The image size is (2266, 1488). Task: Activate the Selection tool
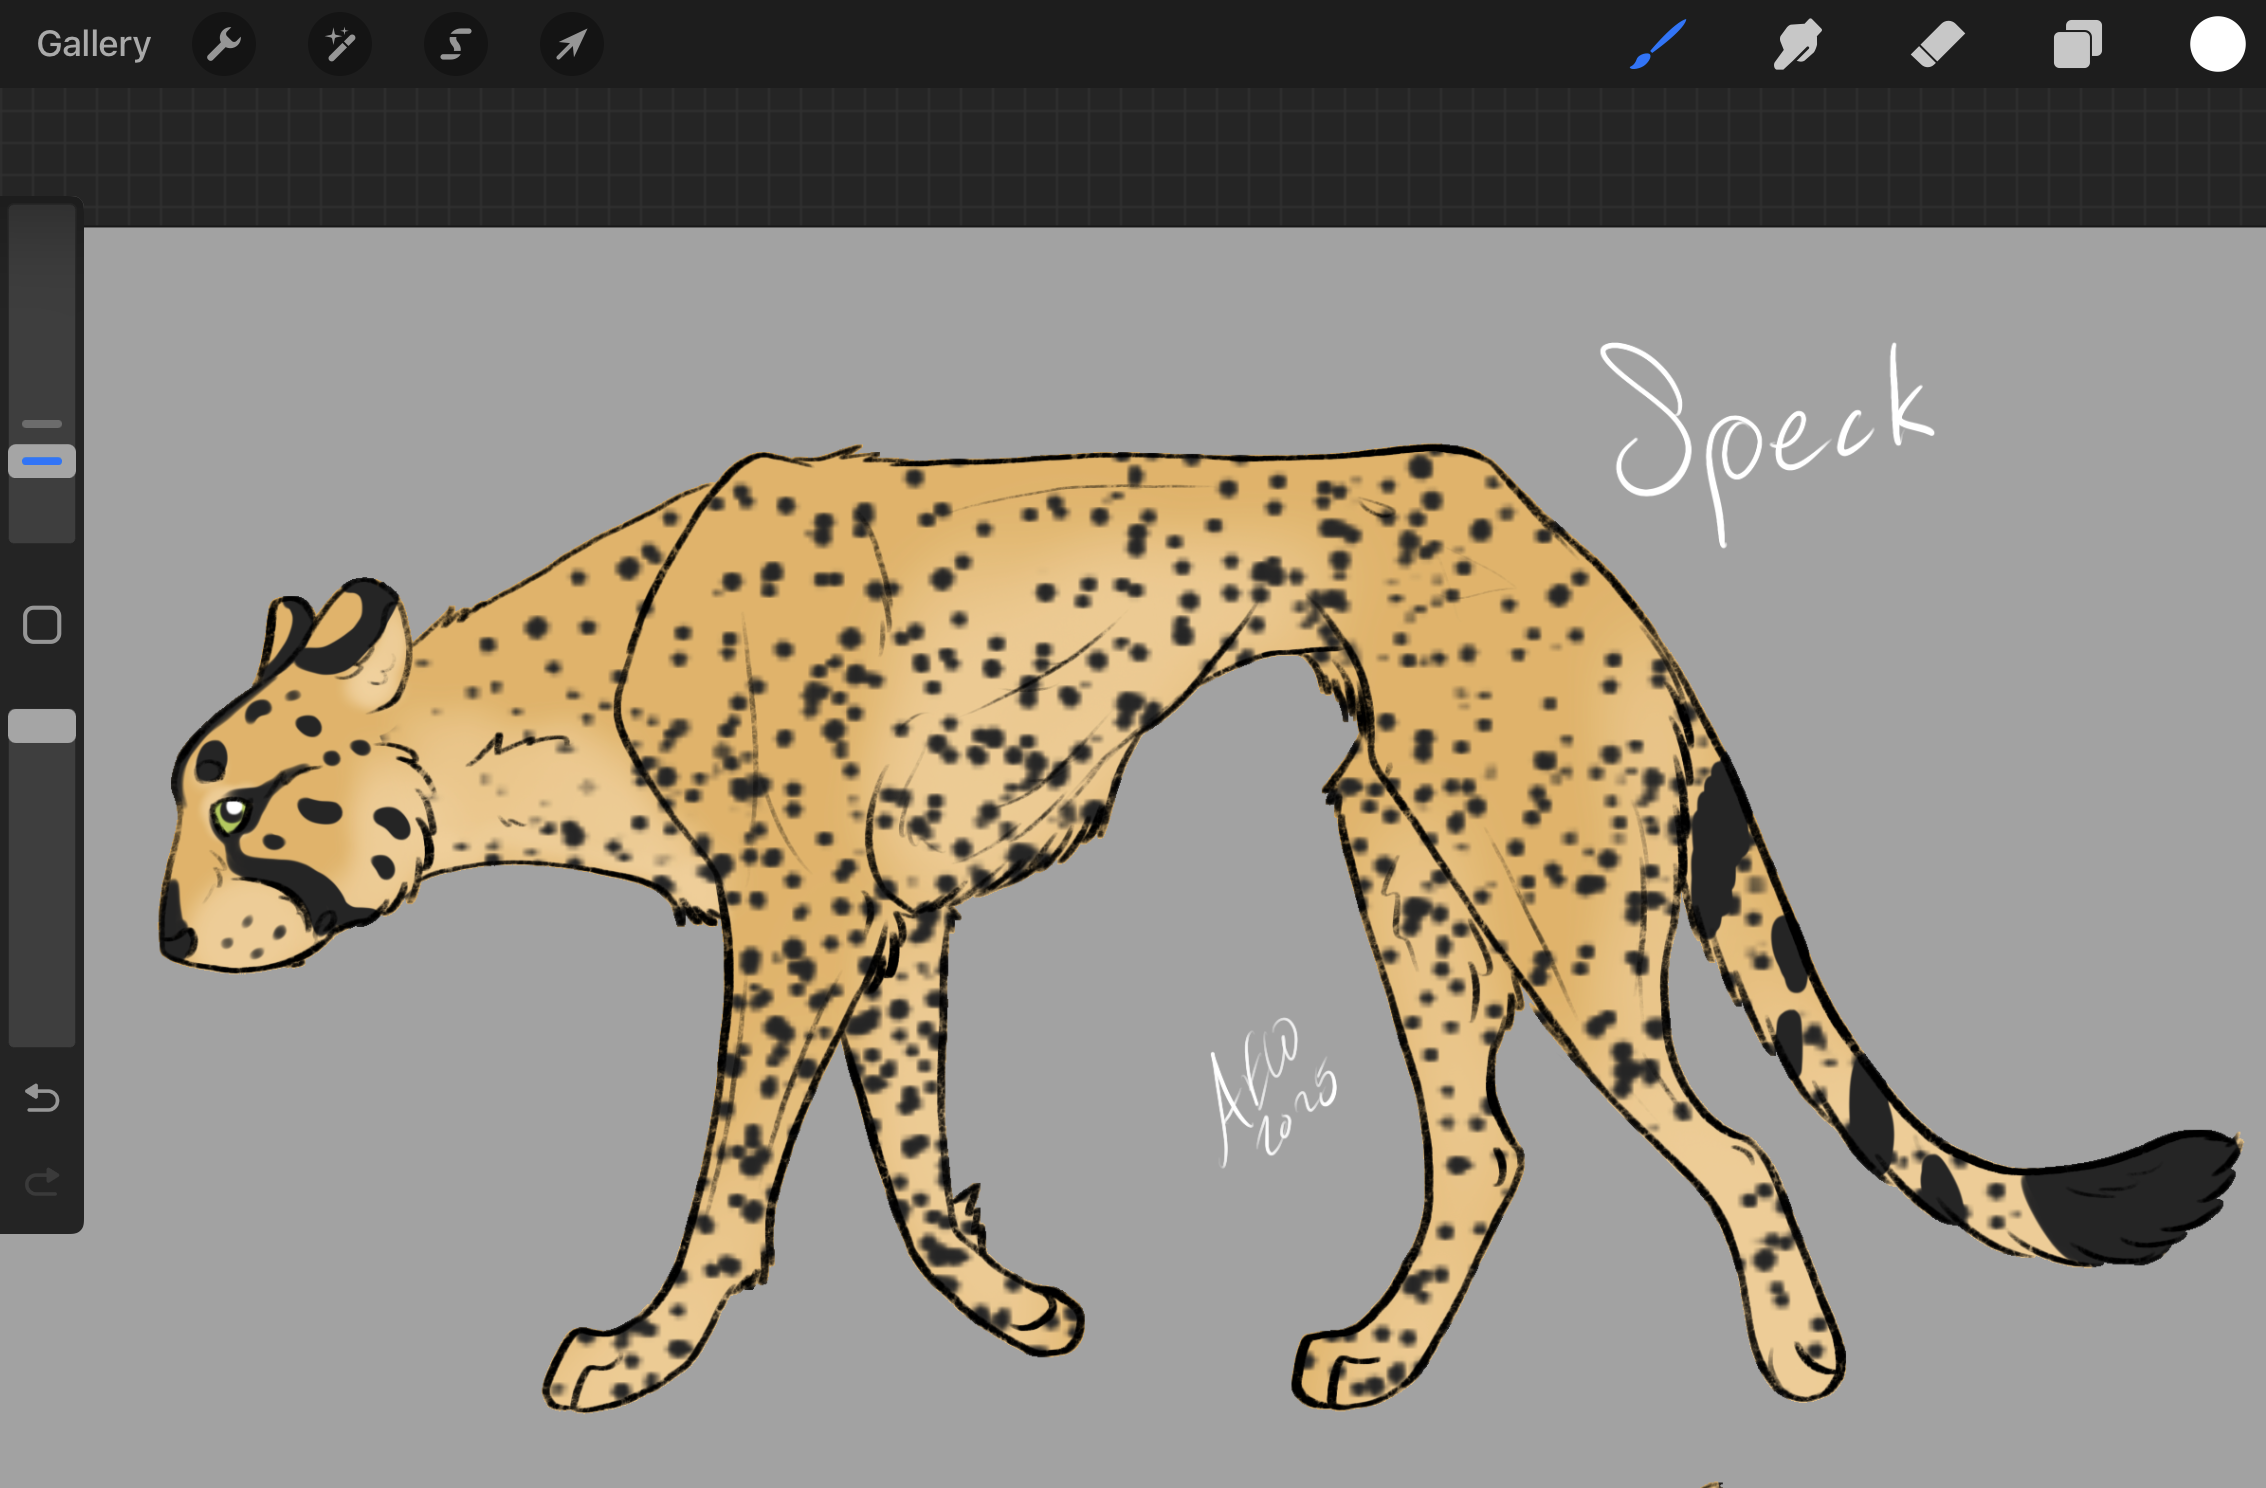tap(456, 44)
